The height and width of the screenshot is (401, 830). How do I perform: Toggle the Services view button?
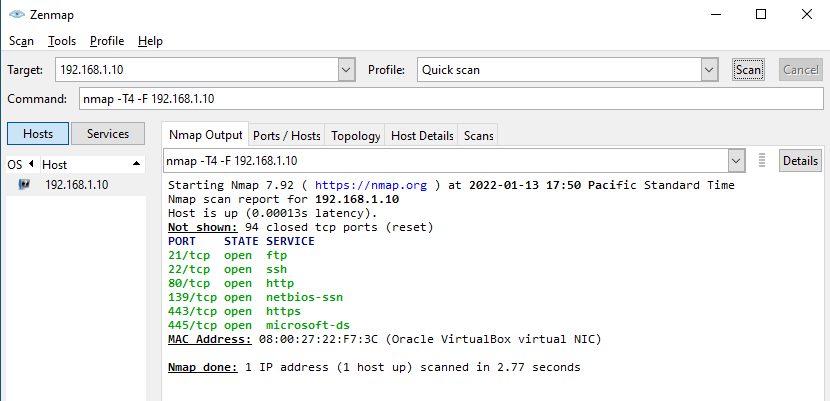click(108, 134)
